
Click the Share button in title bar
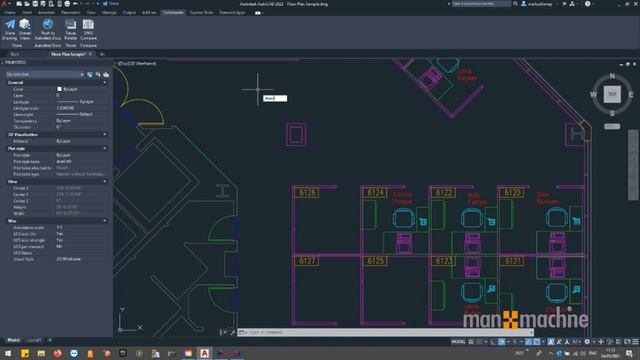[110, 4]
